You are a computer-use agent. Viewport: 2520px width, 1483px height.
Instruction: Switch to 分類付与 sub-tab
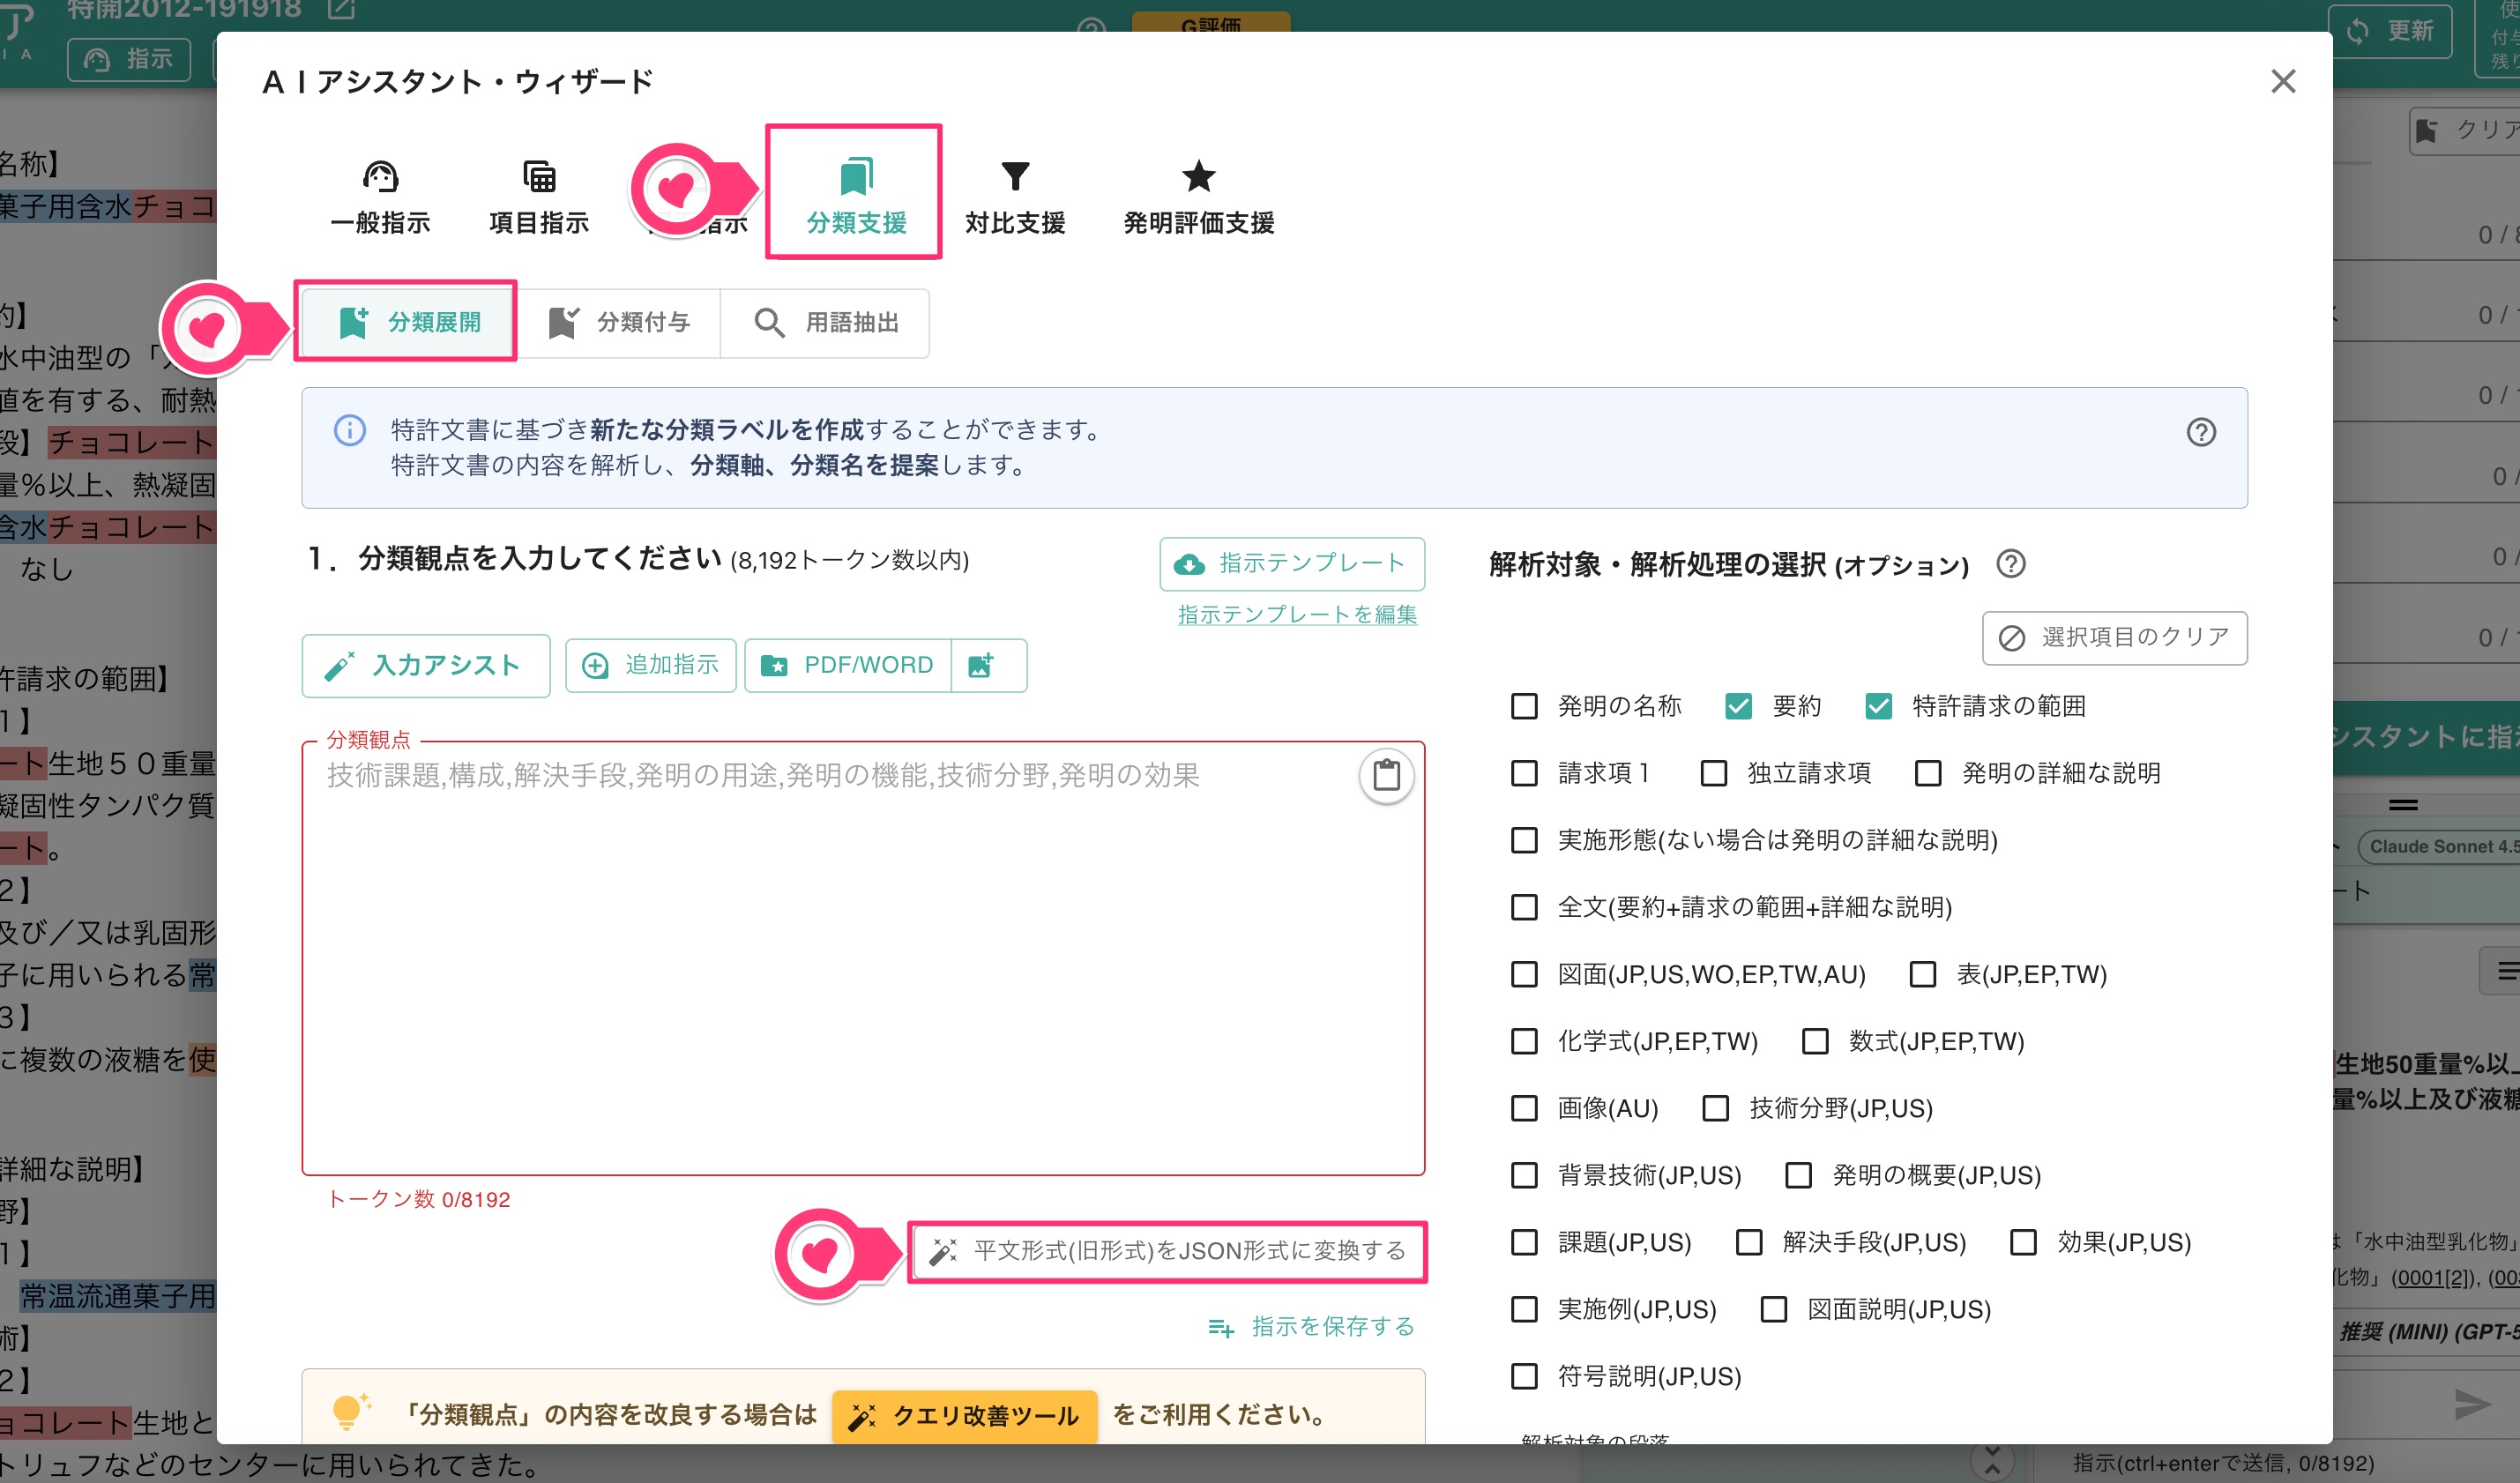(620, 322)
